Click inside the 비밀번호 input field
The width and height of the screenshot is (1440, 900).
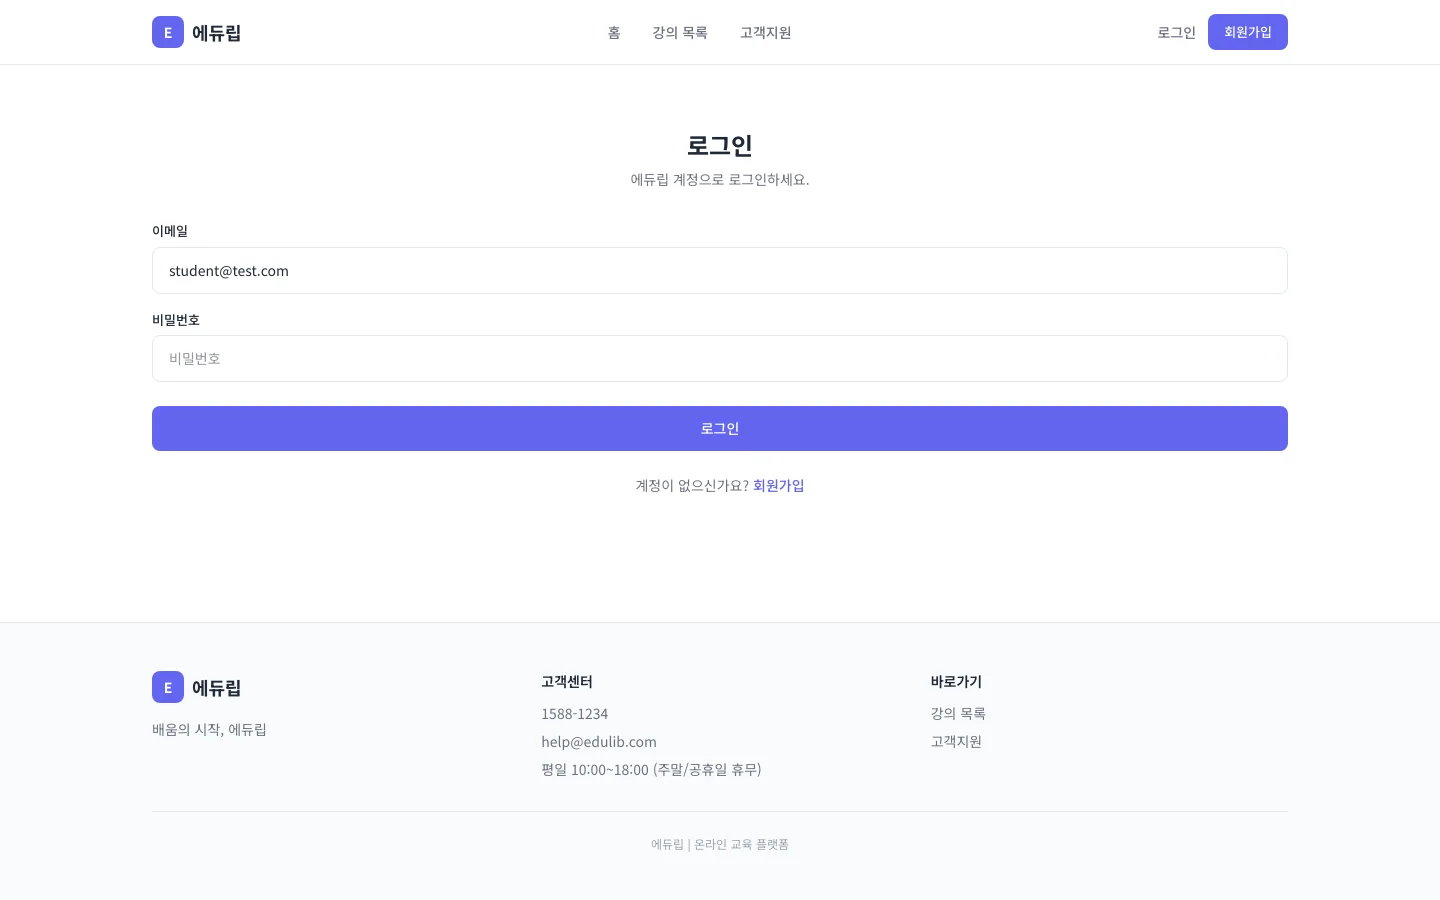[x=720, y=358]
